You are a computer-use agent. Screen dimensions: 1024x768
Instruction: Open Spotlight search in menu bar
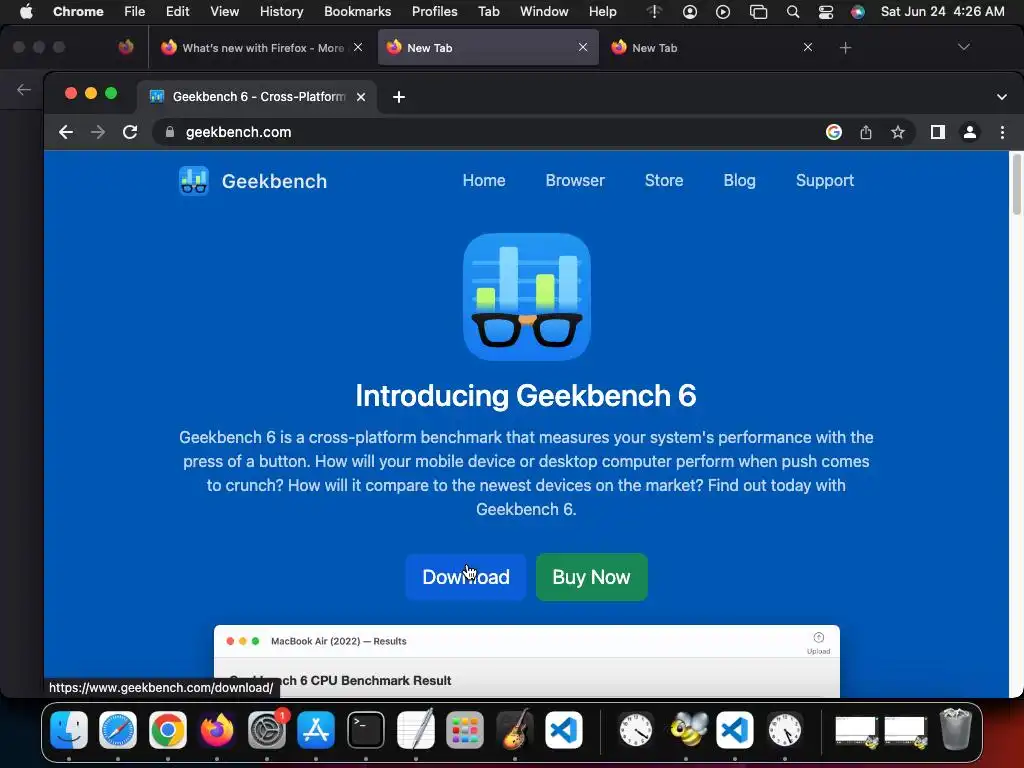[793, 12]
